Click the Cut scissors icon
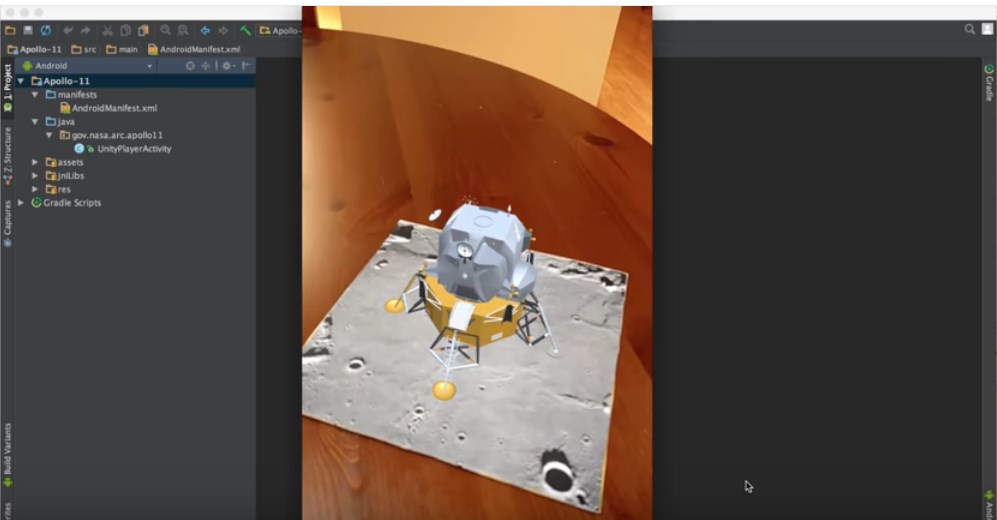Screen dimensions: 997x520 pyautogui.click(x=107, y=30)
